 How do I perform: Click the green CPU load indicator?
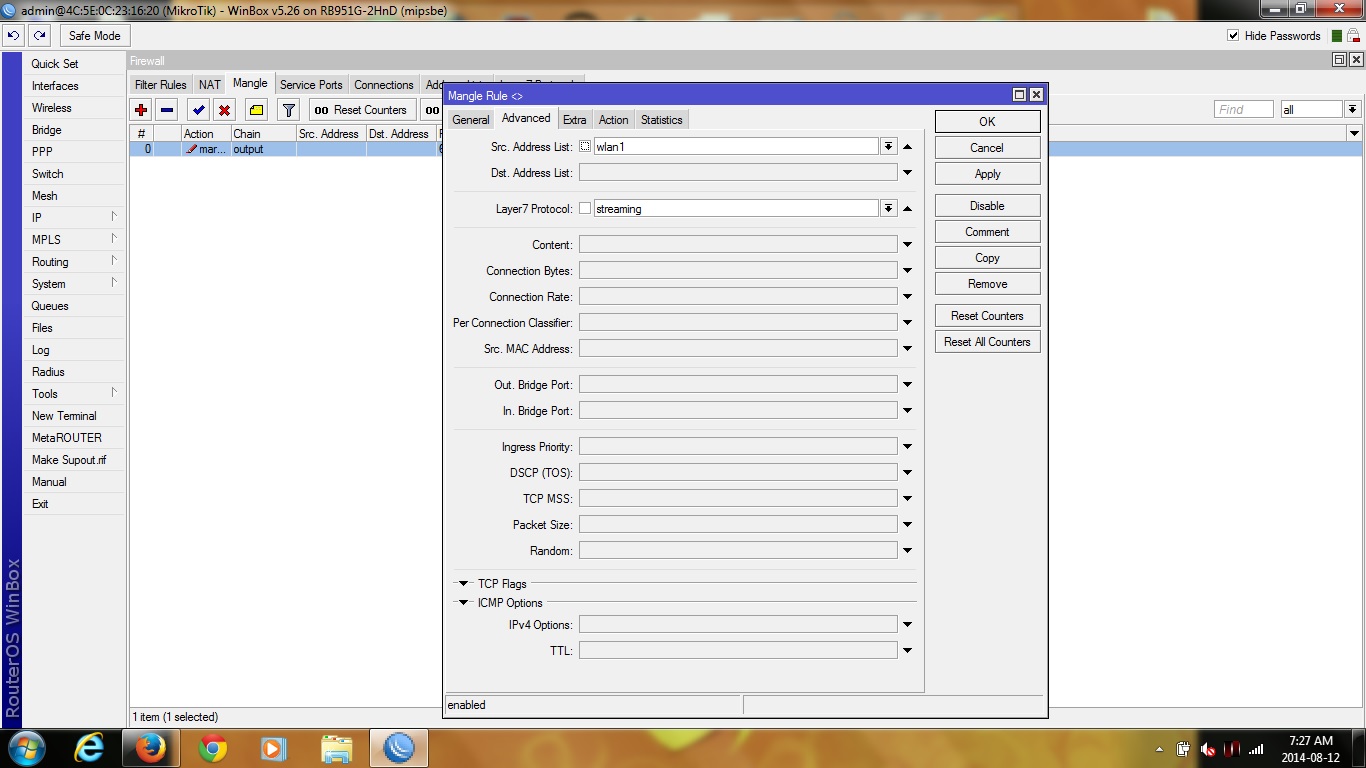pos(1337,36)
